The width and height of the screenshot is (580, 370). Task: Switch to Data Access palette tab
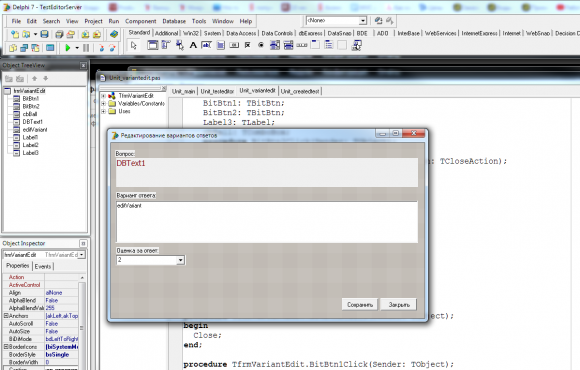[241, 33]
